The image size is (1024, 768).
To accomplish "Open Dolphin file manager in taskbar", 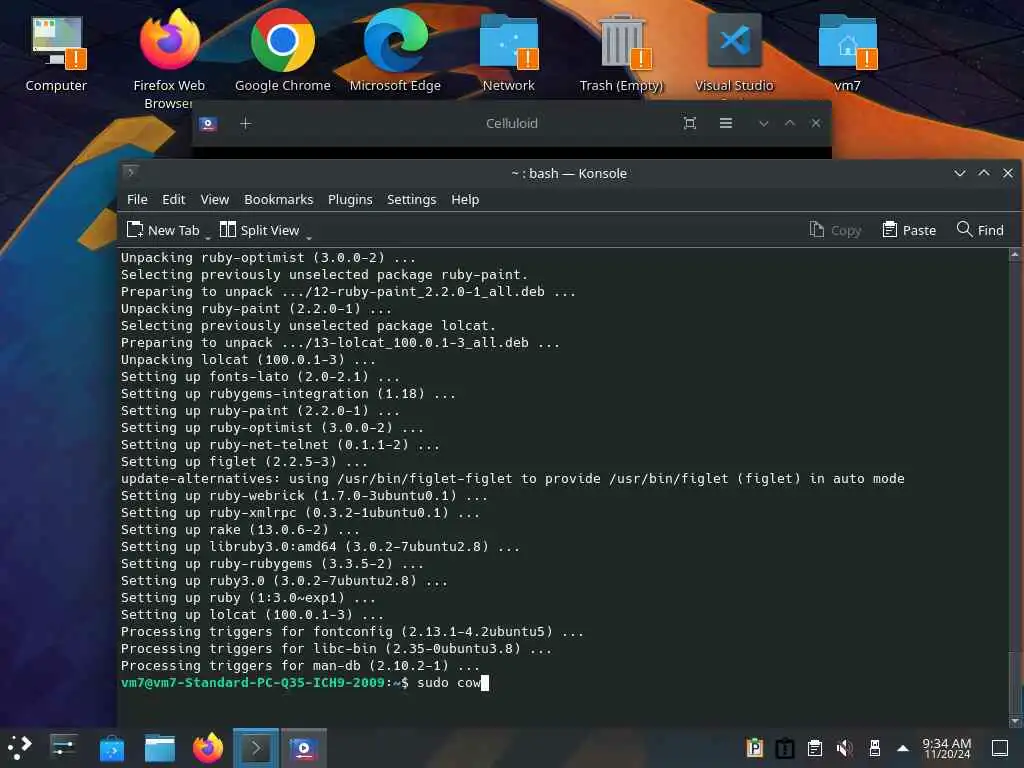I will pos(160,748).
